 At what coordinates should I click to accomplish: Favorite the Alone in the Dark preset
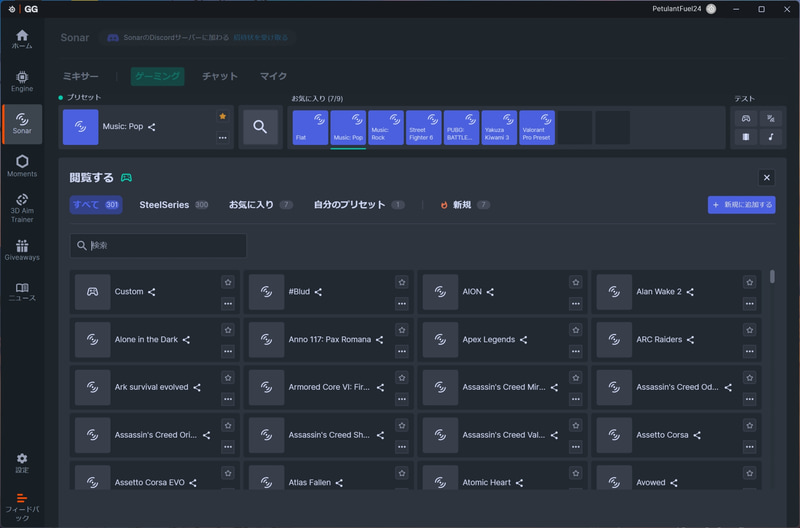(228, 330)
